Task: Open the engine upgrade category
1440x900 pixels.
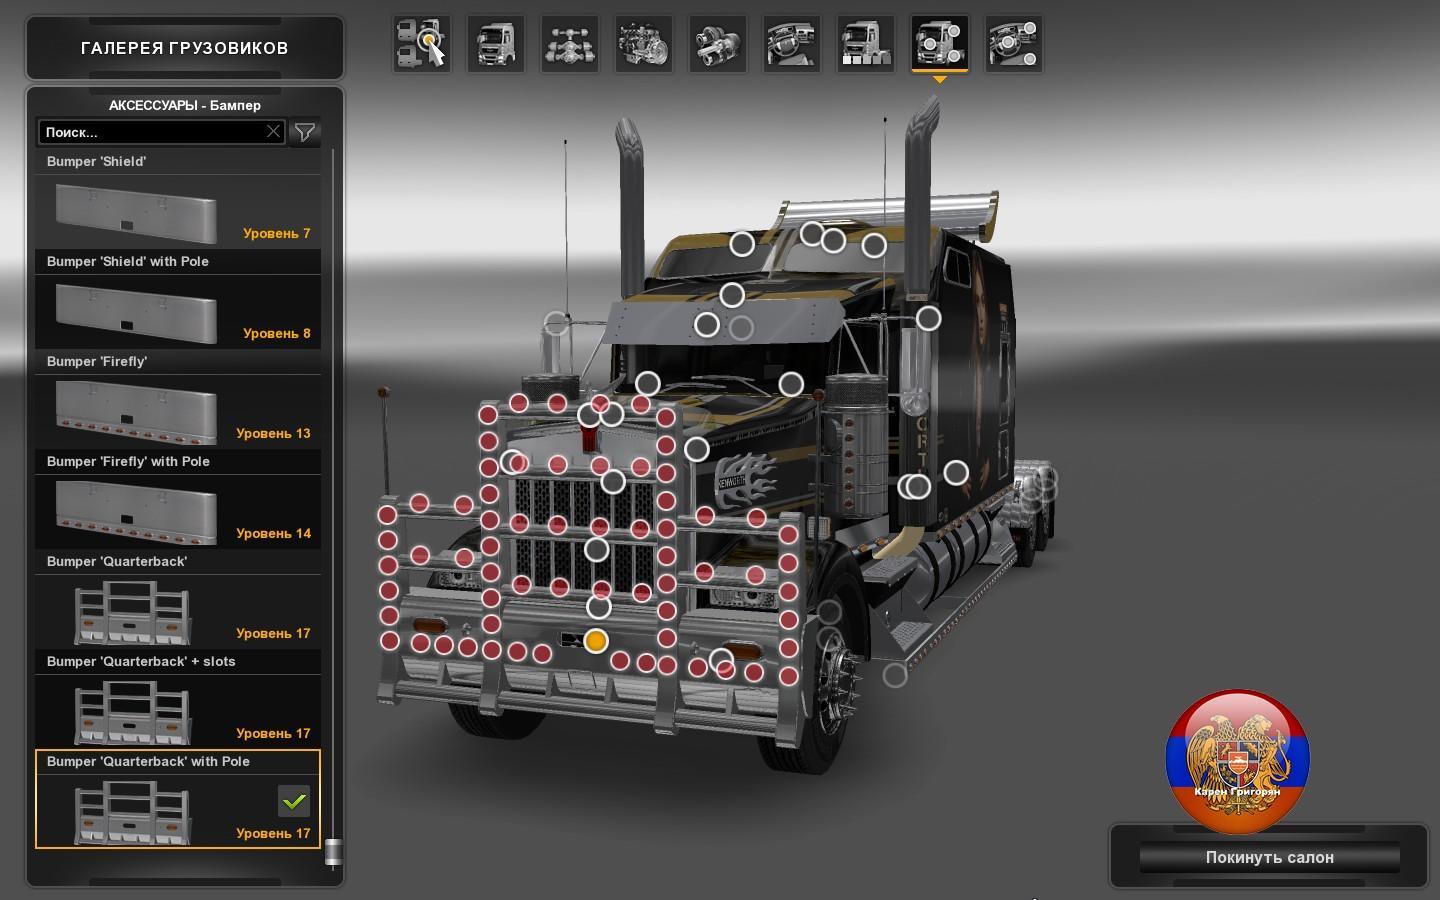Action: [x=643, y=45]
